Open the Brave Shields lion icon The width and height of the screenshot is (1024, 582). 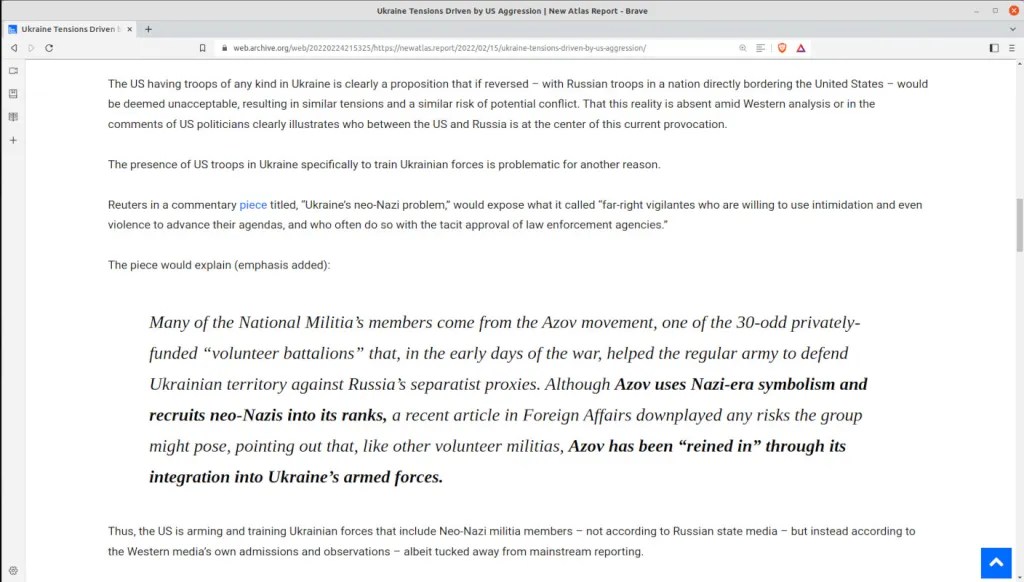(782, 48)
